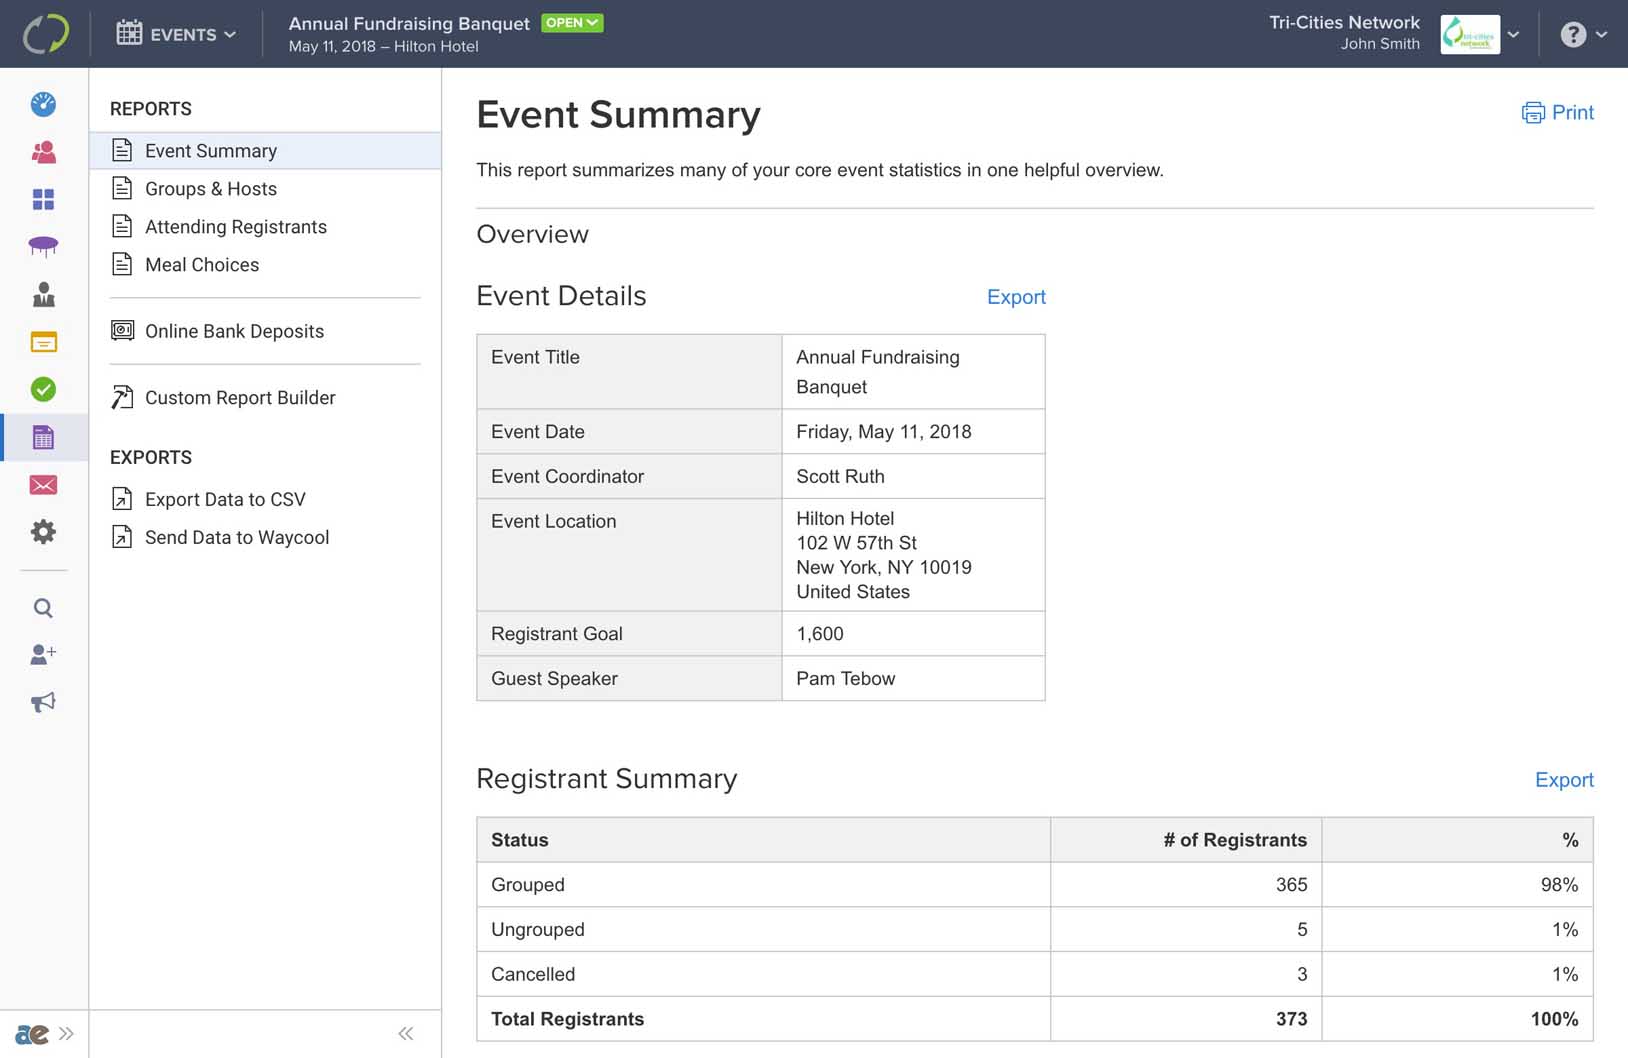1628x1058 pixels.
Task: Open the purple reports icon in sidebar
Action: pos(43,437)
